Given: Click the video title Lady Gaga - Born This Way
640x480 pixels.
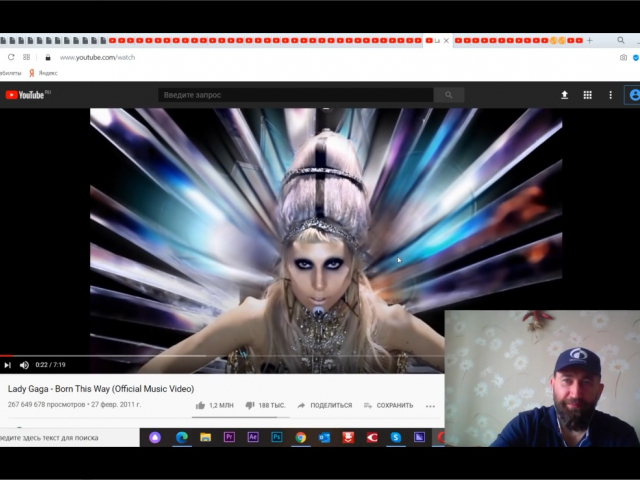Looking at the screenshot, I should (x=101, y=389).
